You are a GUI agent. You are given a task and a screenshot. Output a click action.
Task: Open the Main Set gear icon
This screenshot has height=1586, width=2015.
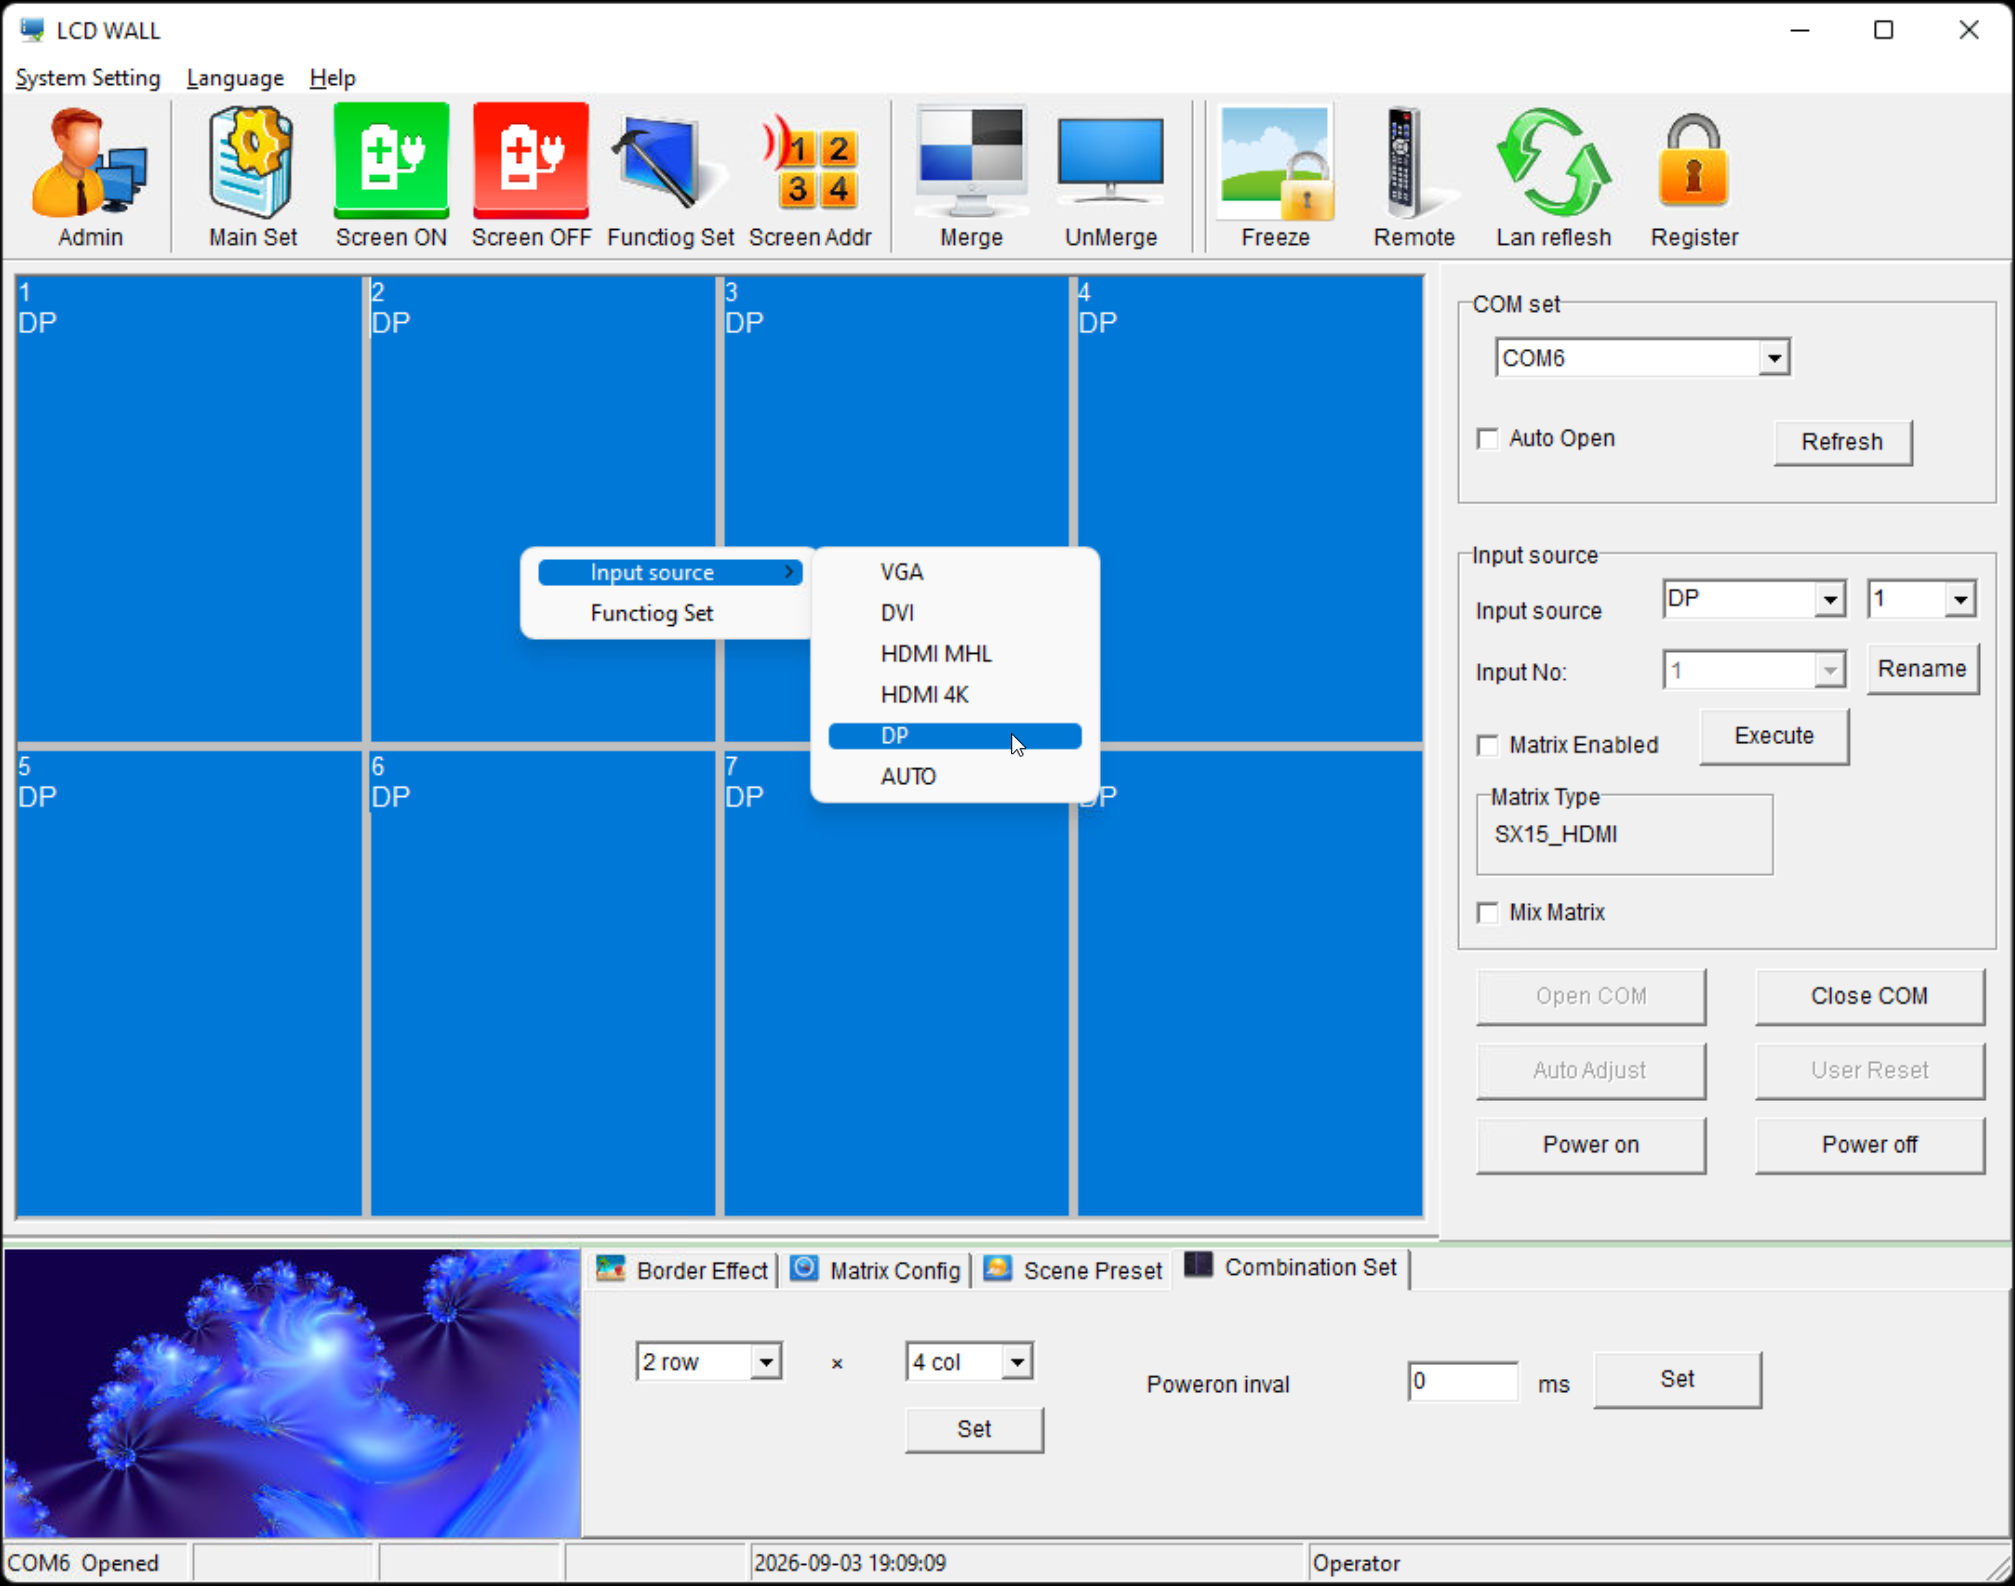point(252,161)
